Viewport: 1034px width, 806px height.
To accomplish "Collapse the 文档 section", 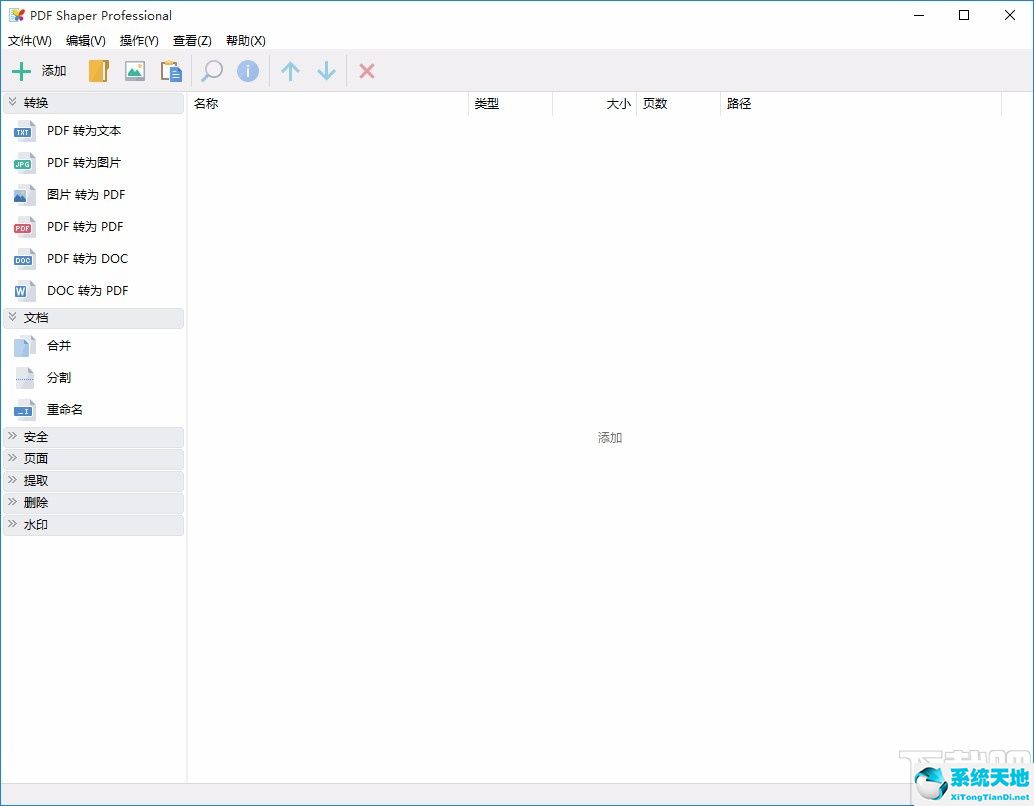I will 93,318.
